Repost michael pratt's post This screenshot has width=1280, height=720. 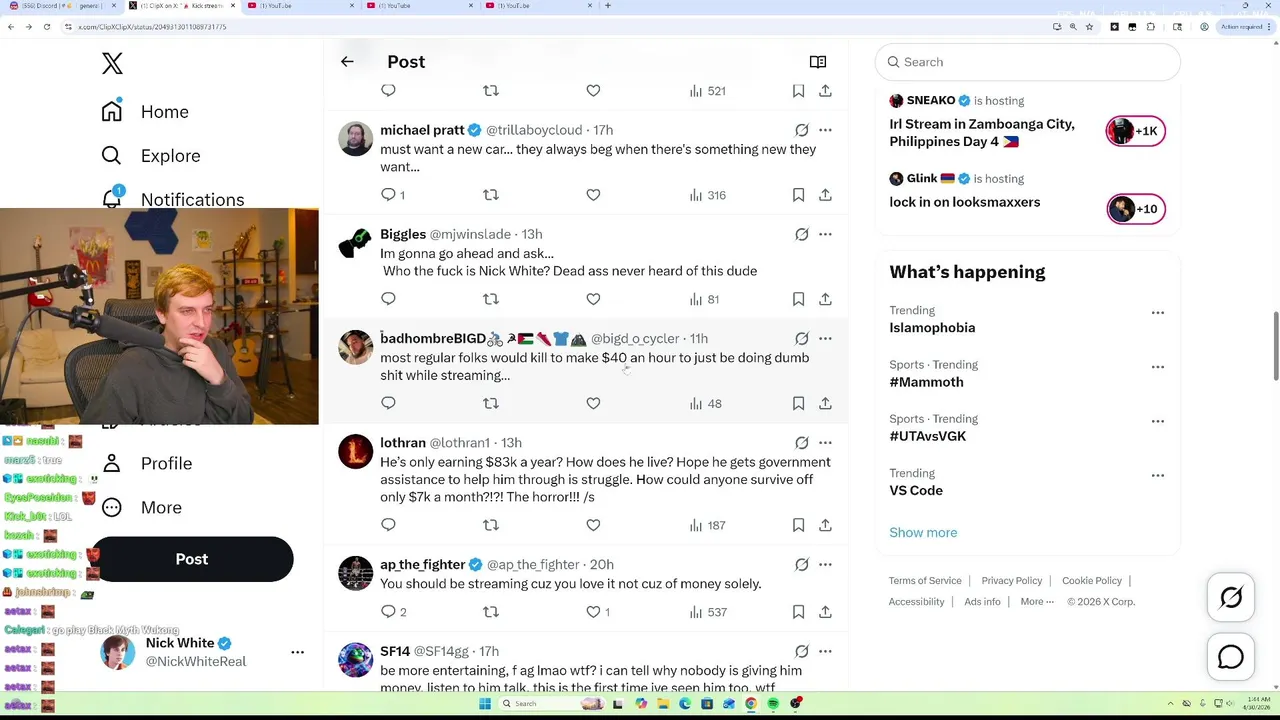click(x=491, y=195)
